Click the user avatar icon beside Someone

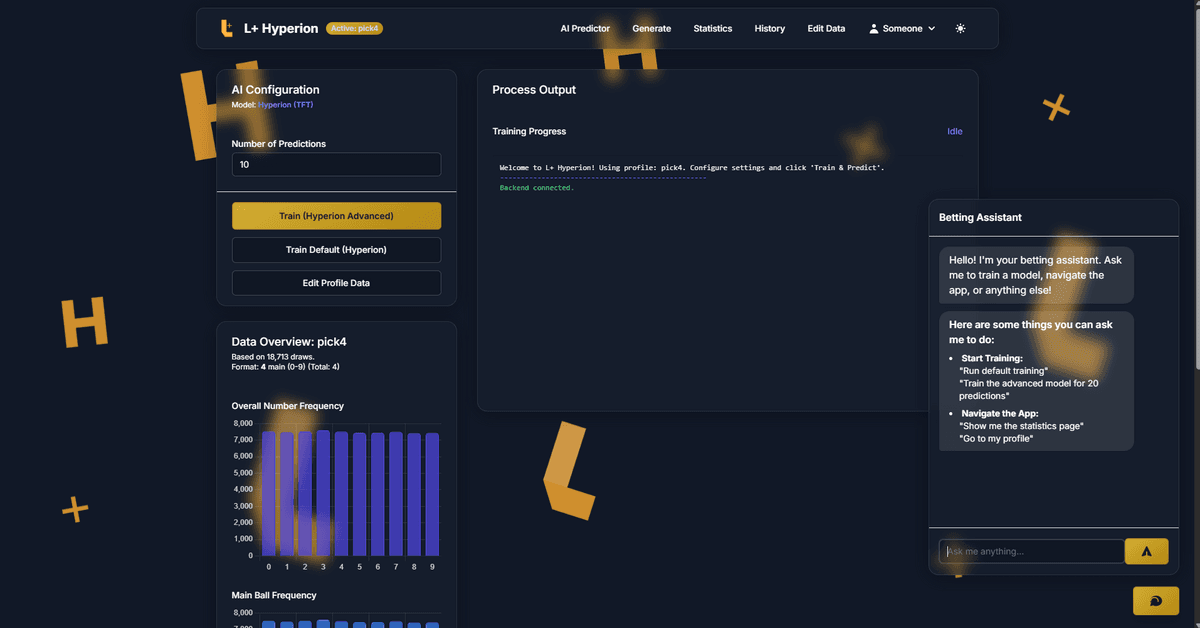coord(873,29)
